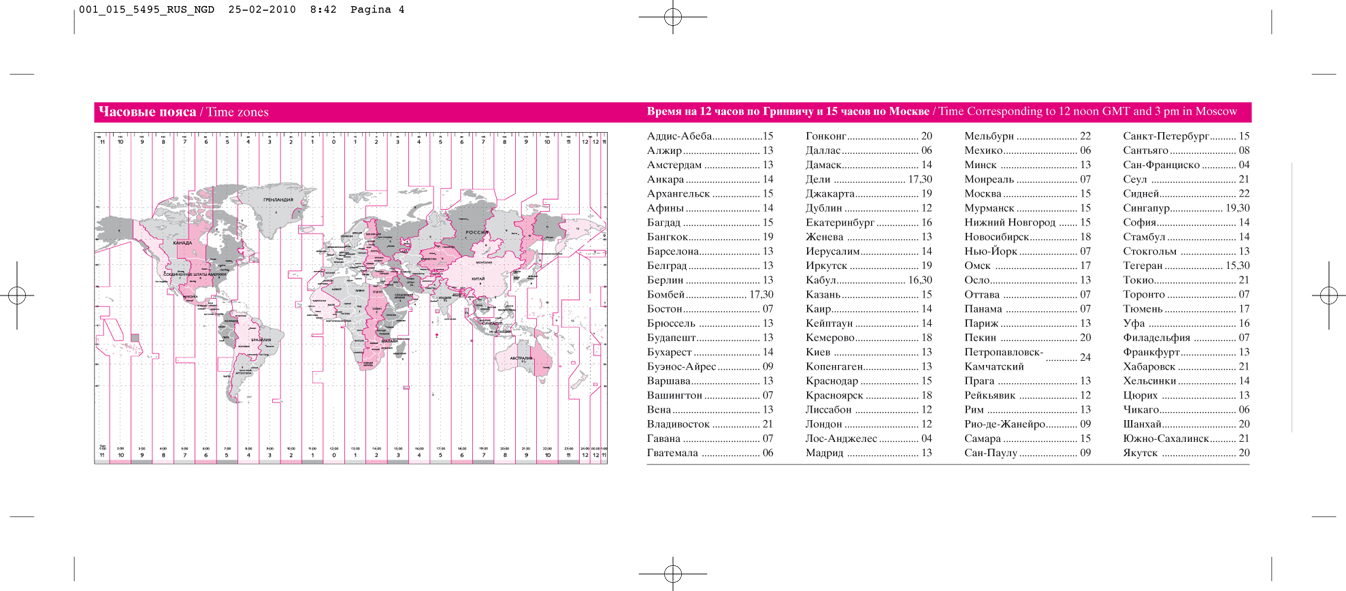
Task: Select the 'Оттава 07' row
Action: [1028, 295]
